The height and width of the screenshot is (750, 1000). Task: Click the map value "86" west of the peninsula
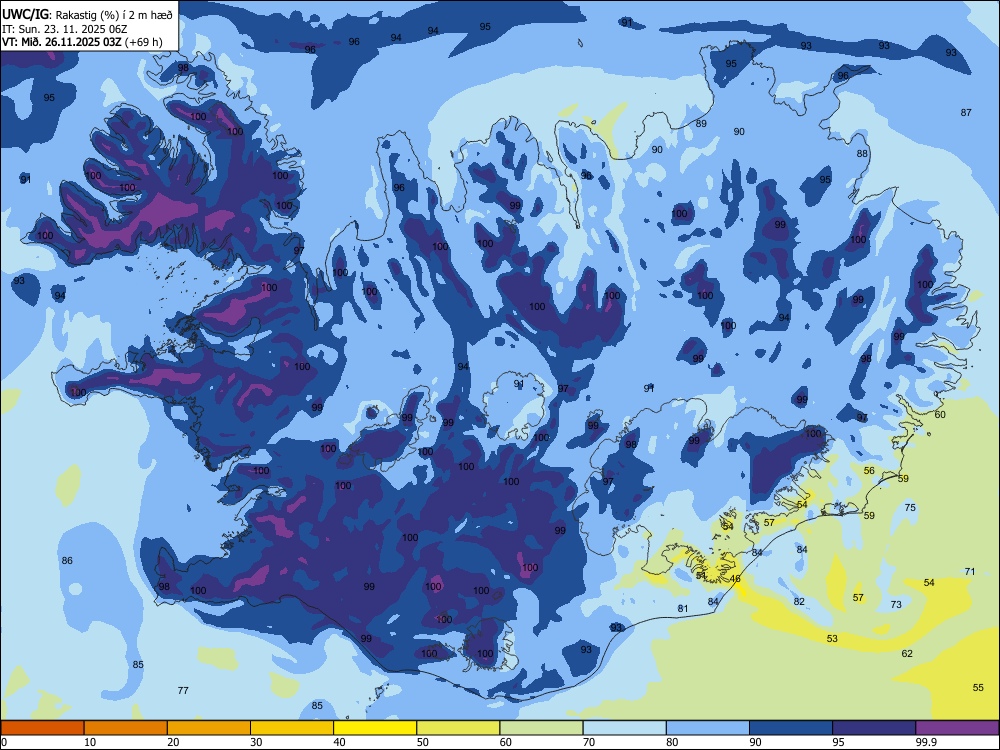click(67, 561)
